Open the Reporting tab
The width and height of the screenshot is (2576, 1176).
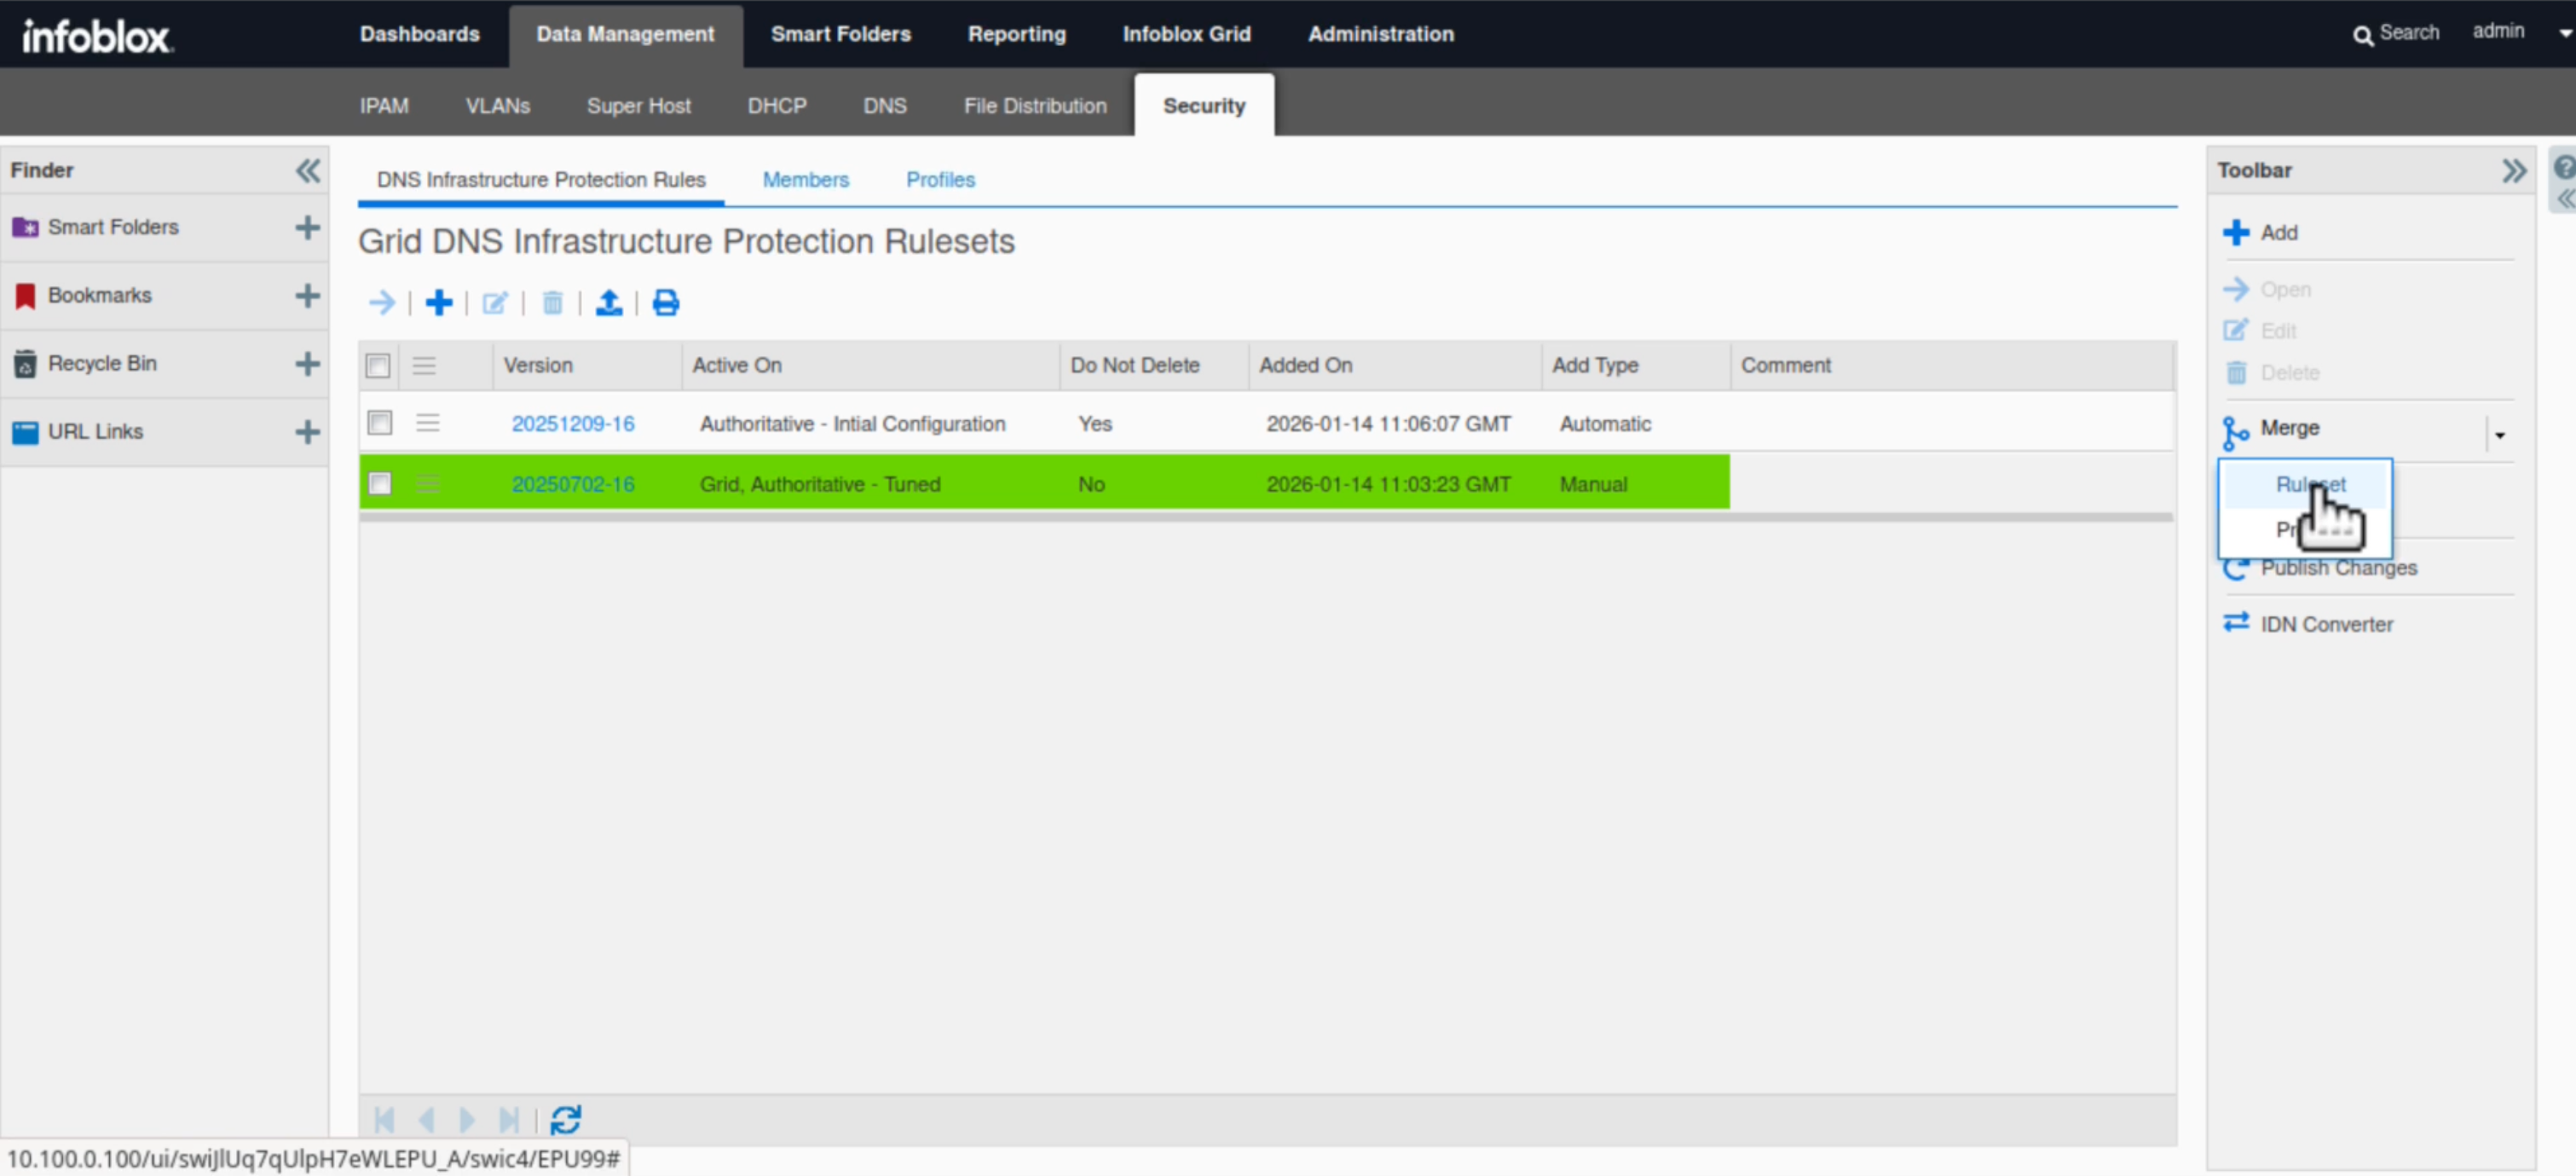[x=1017, y=34]
